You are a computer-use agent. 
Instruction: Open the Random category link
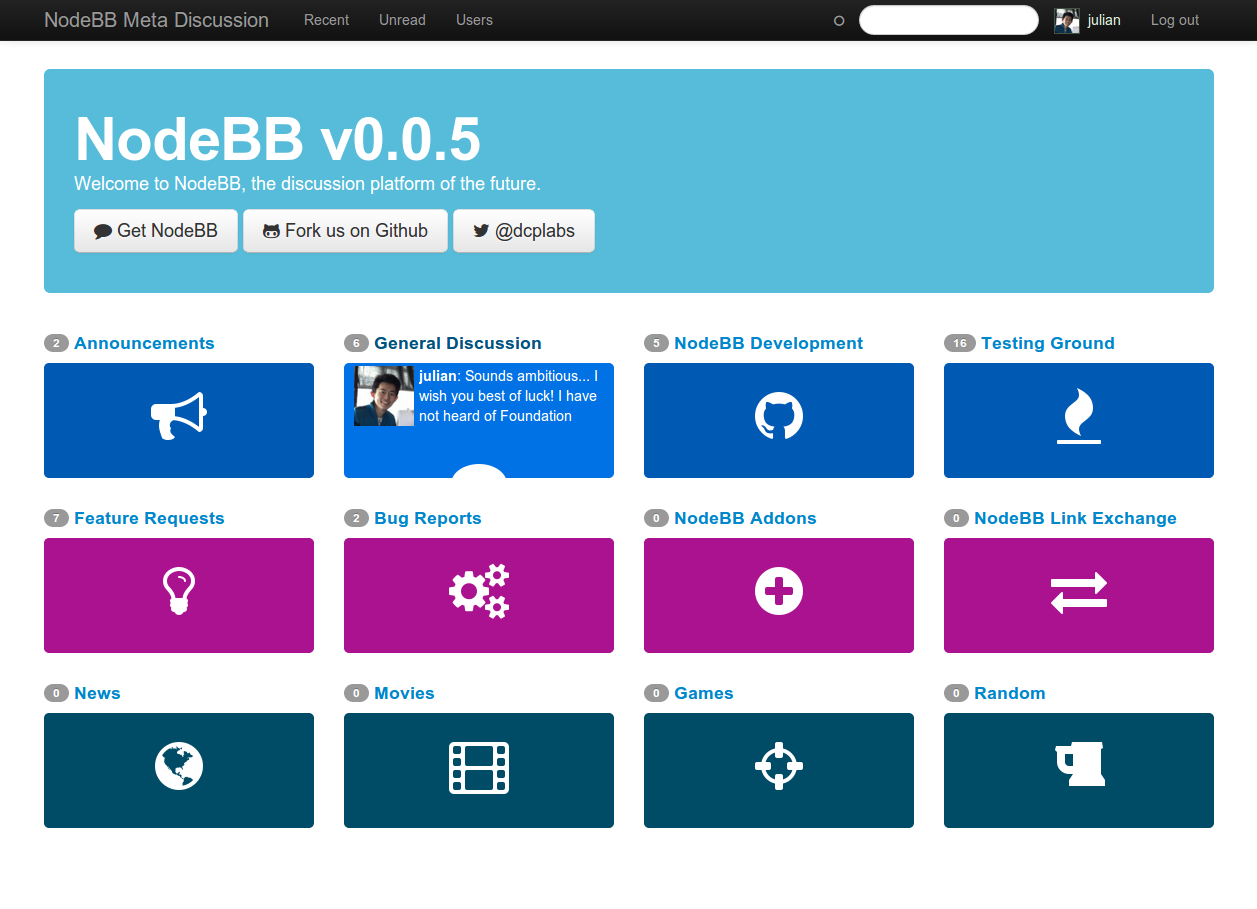click(x=1010, y=693)
